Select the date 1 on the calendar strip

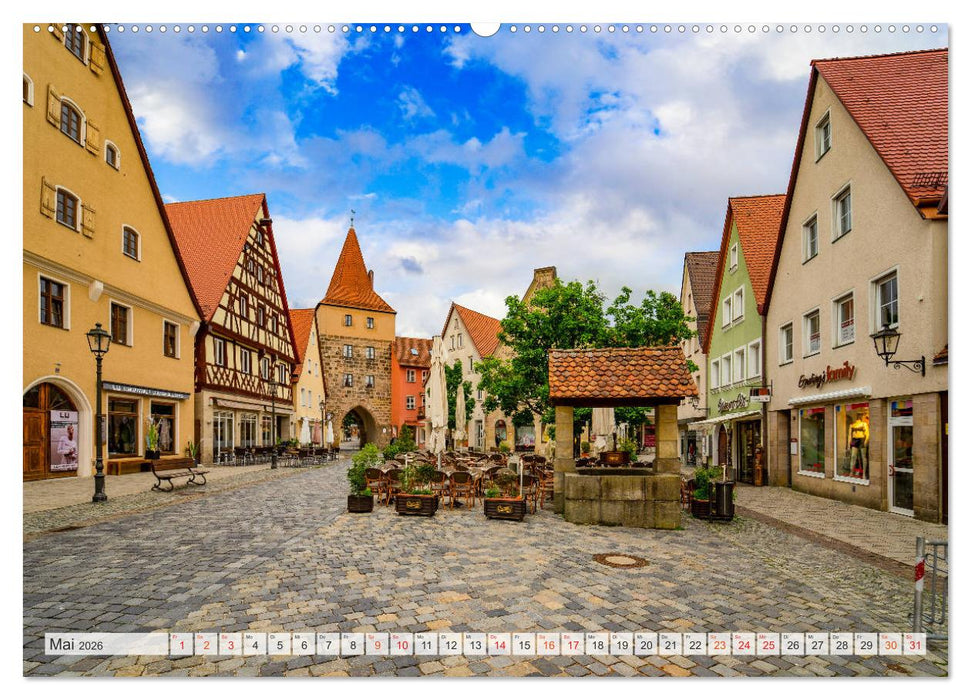click(180, 646)
